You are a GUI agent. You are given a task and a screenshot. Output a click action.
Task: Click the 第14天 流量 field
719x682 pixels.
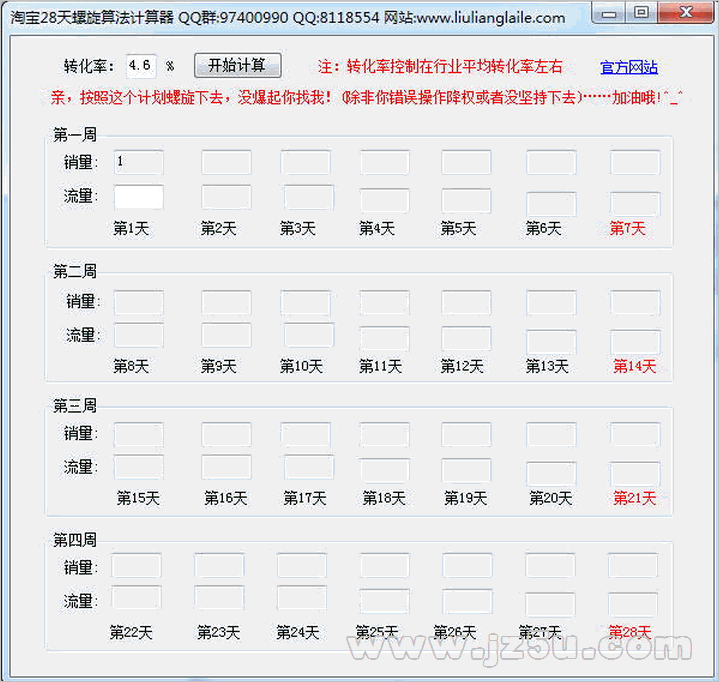635,342
